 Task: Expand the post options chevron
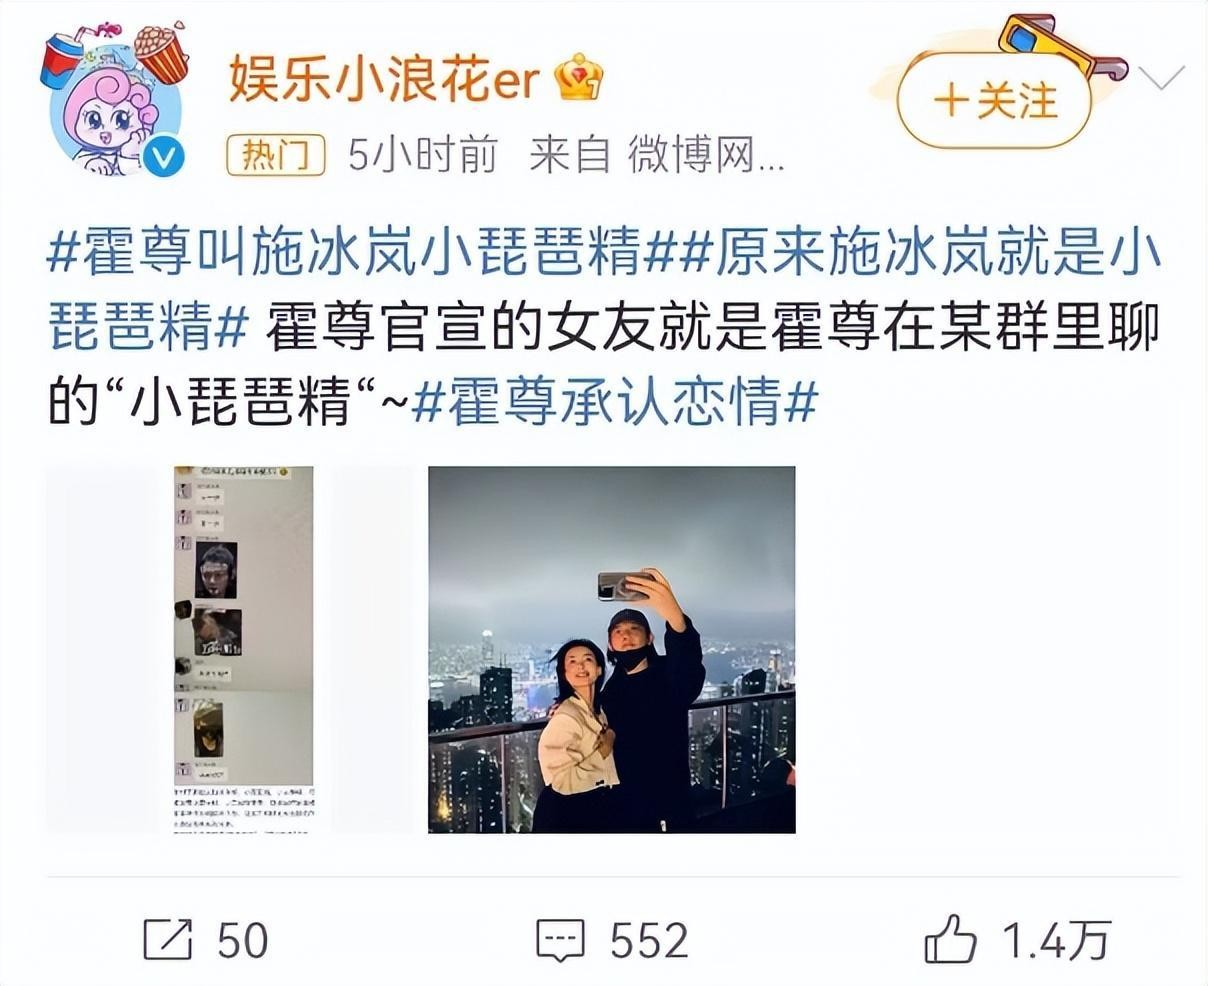1161,78
